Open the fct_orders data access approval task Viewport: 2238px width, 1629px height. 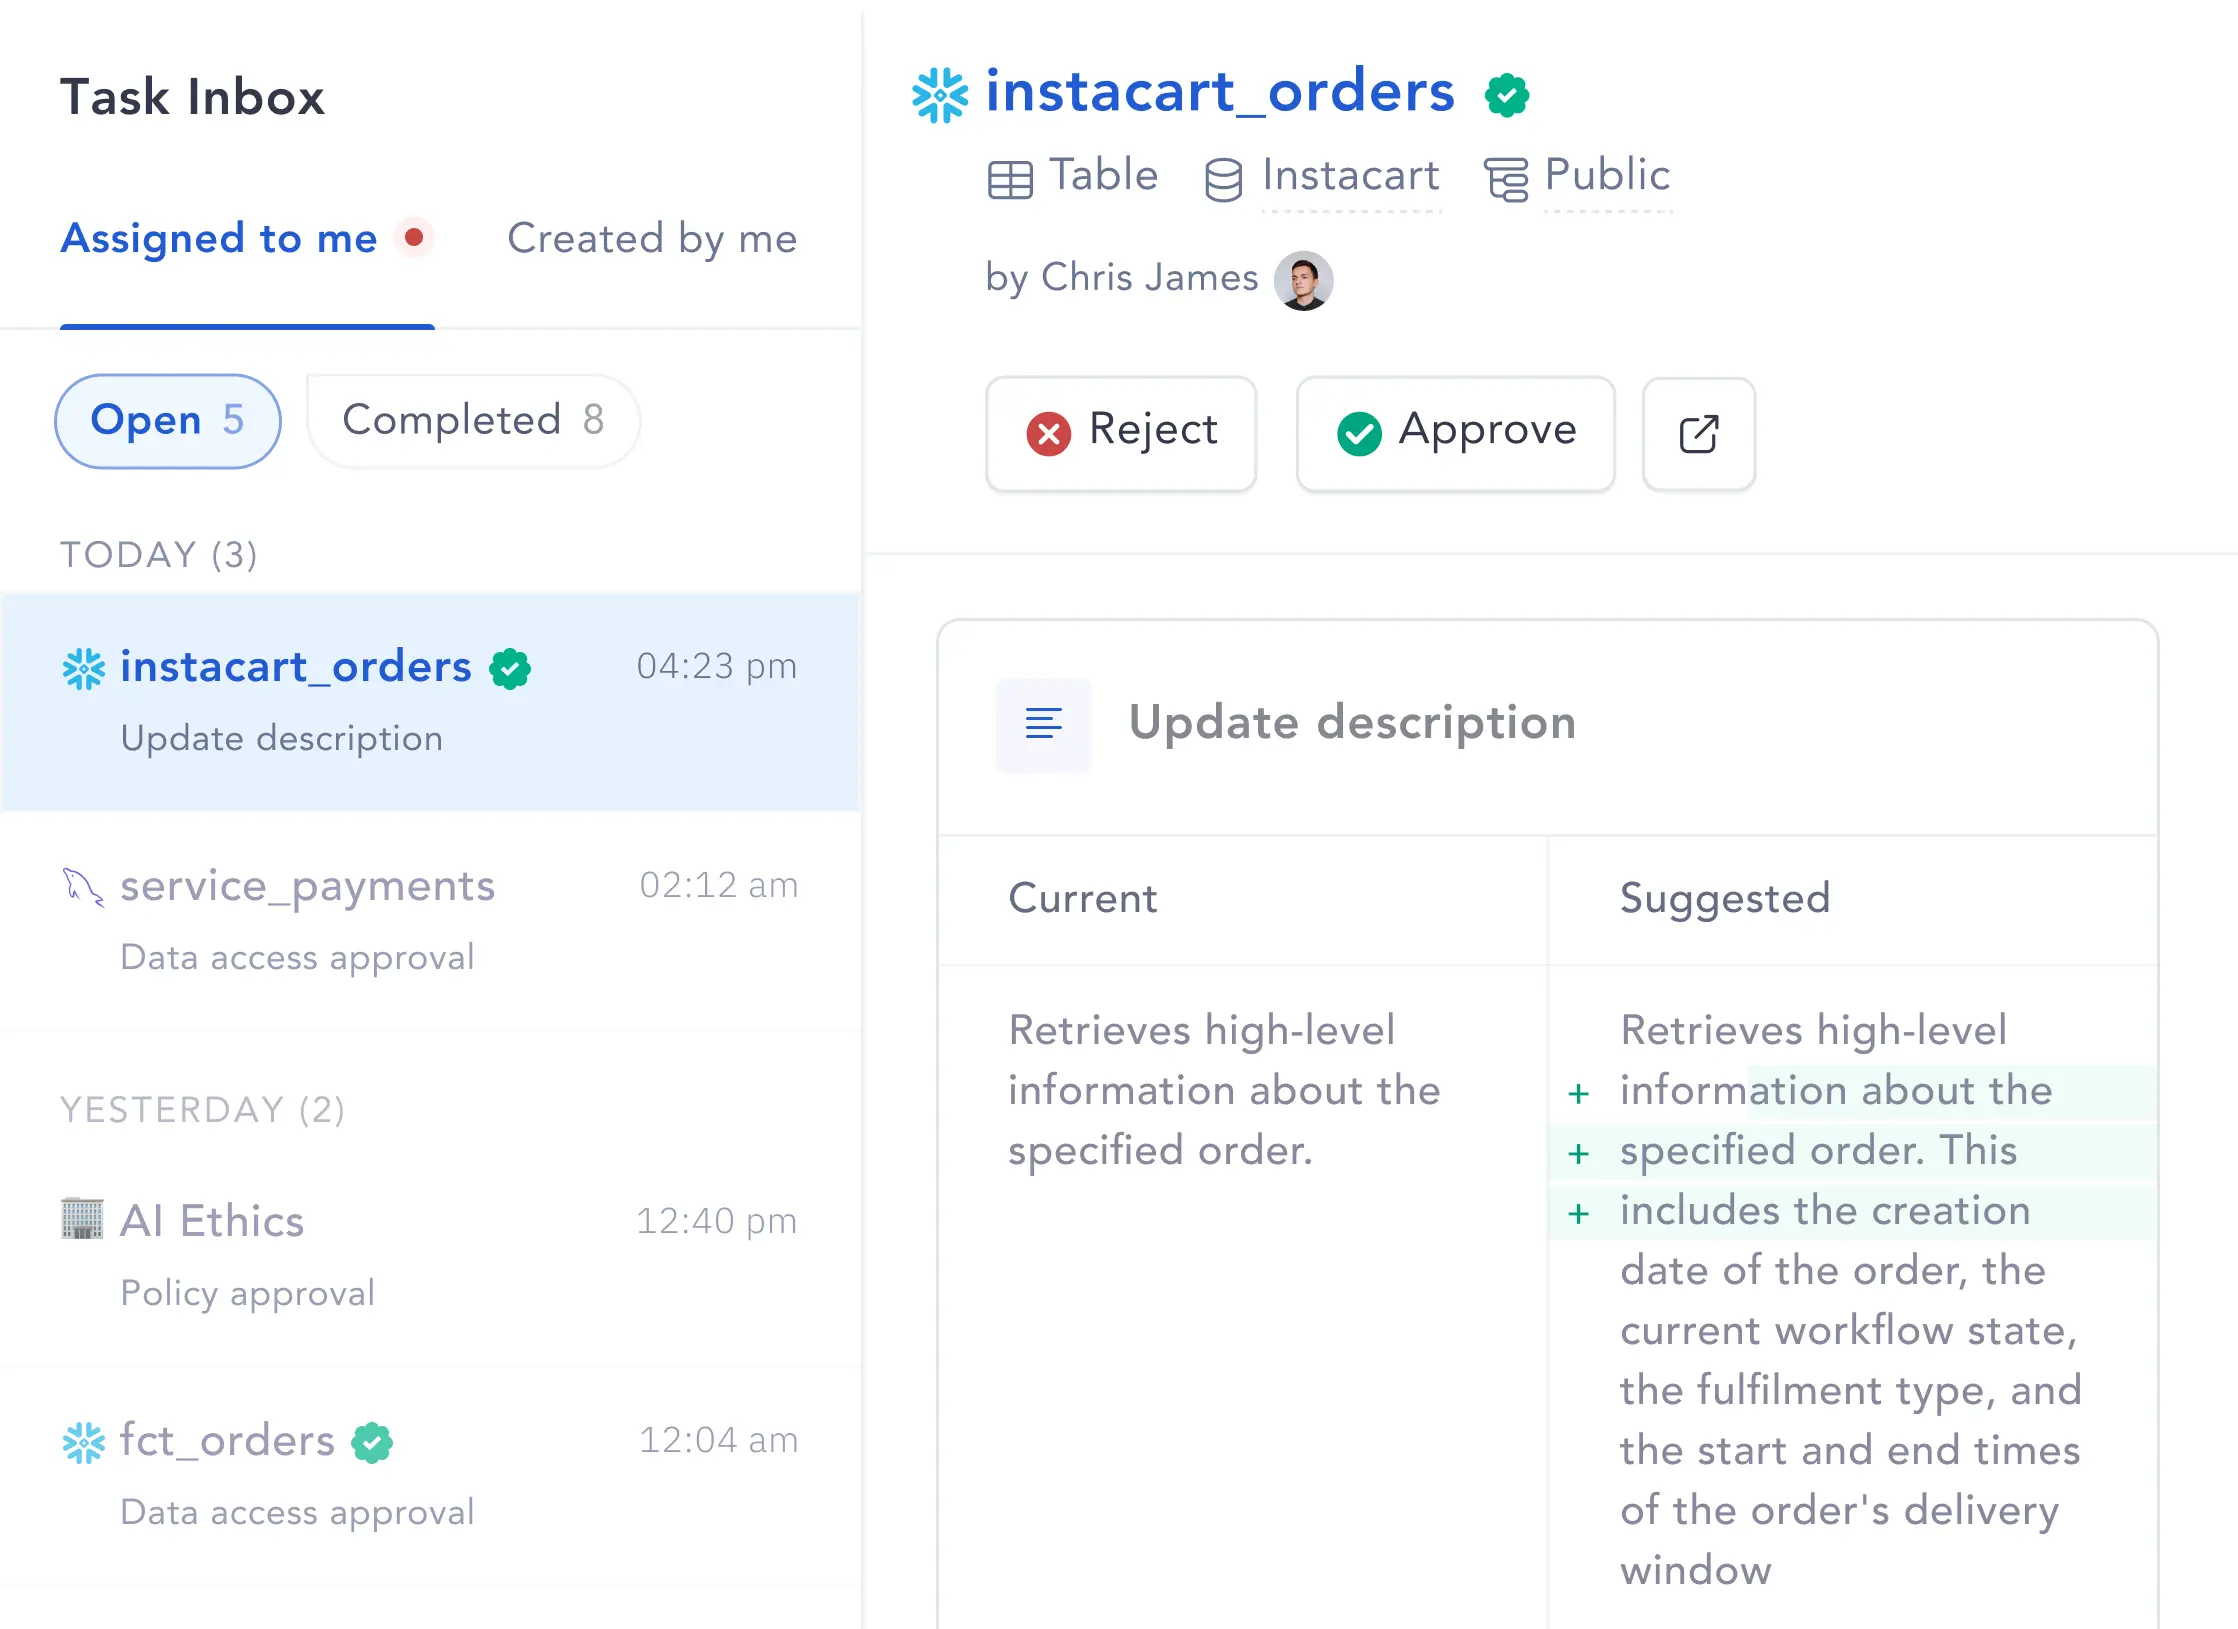coord(430,1475)
